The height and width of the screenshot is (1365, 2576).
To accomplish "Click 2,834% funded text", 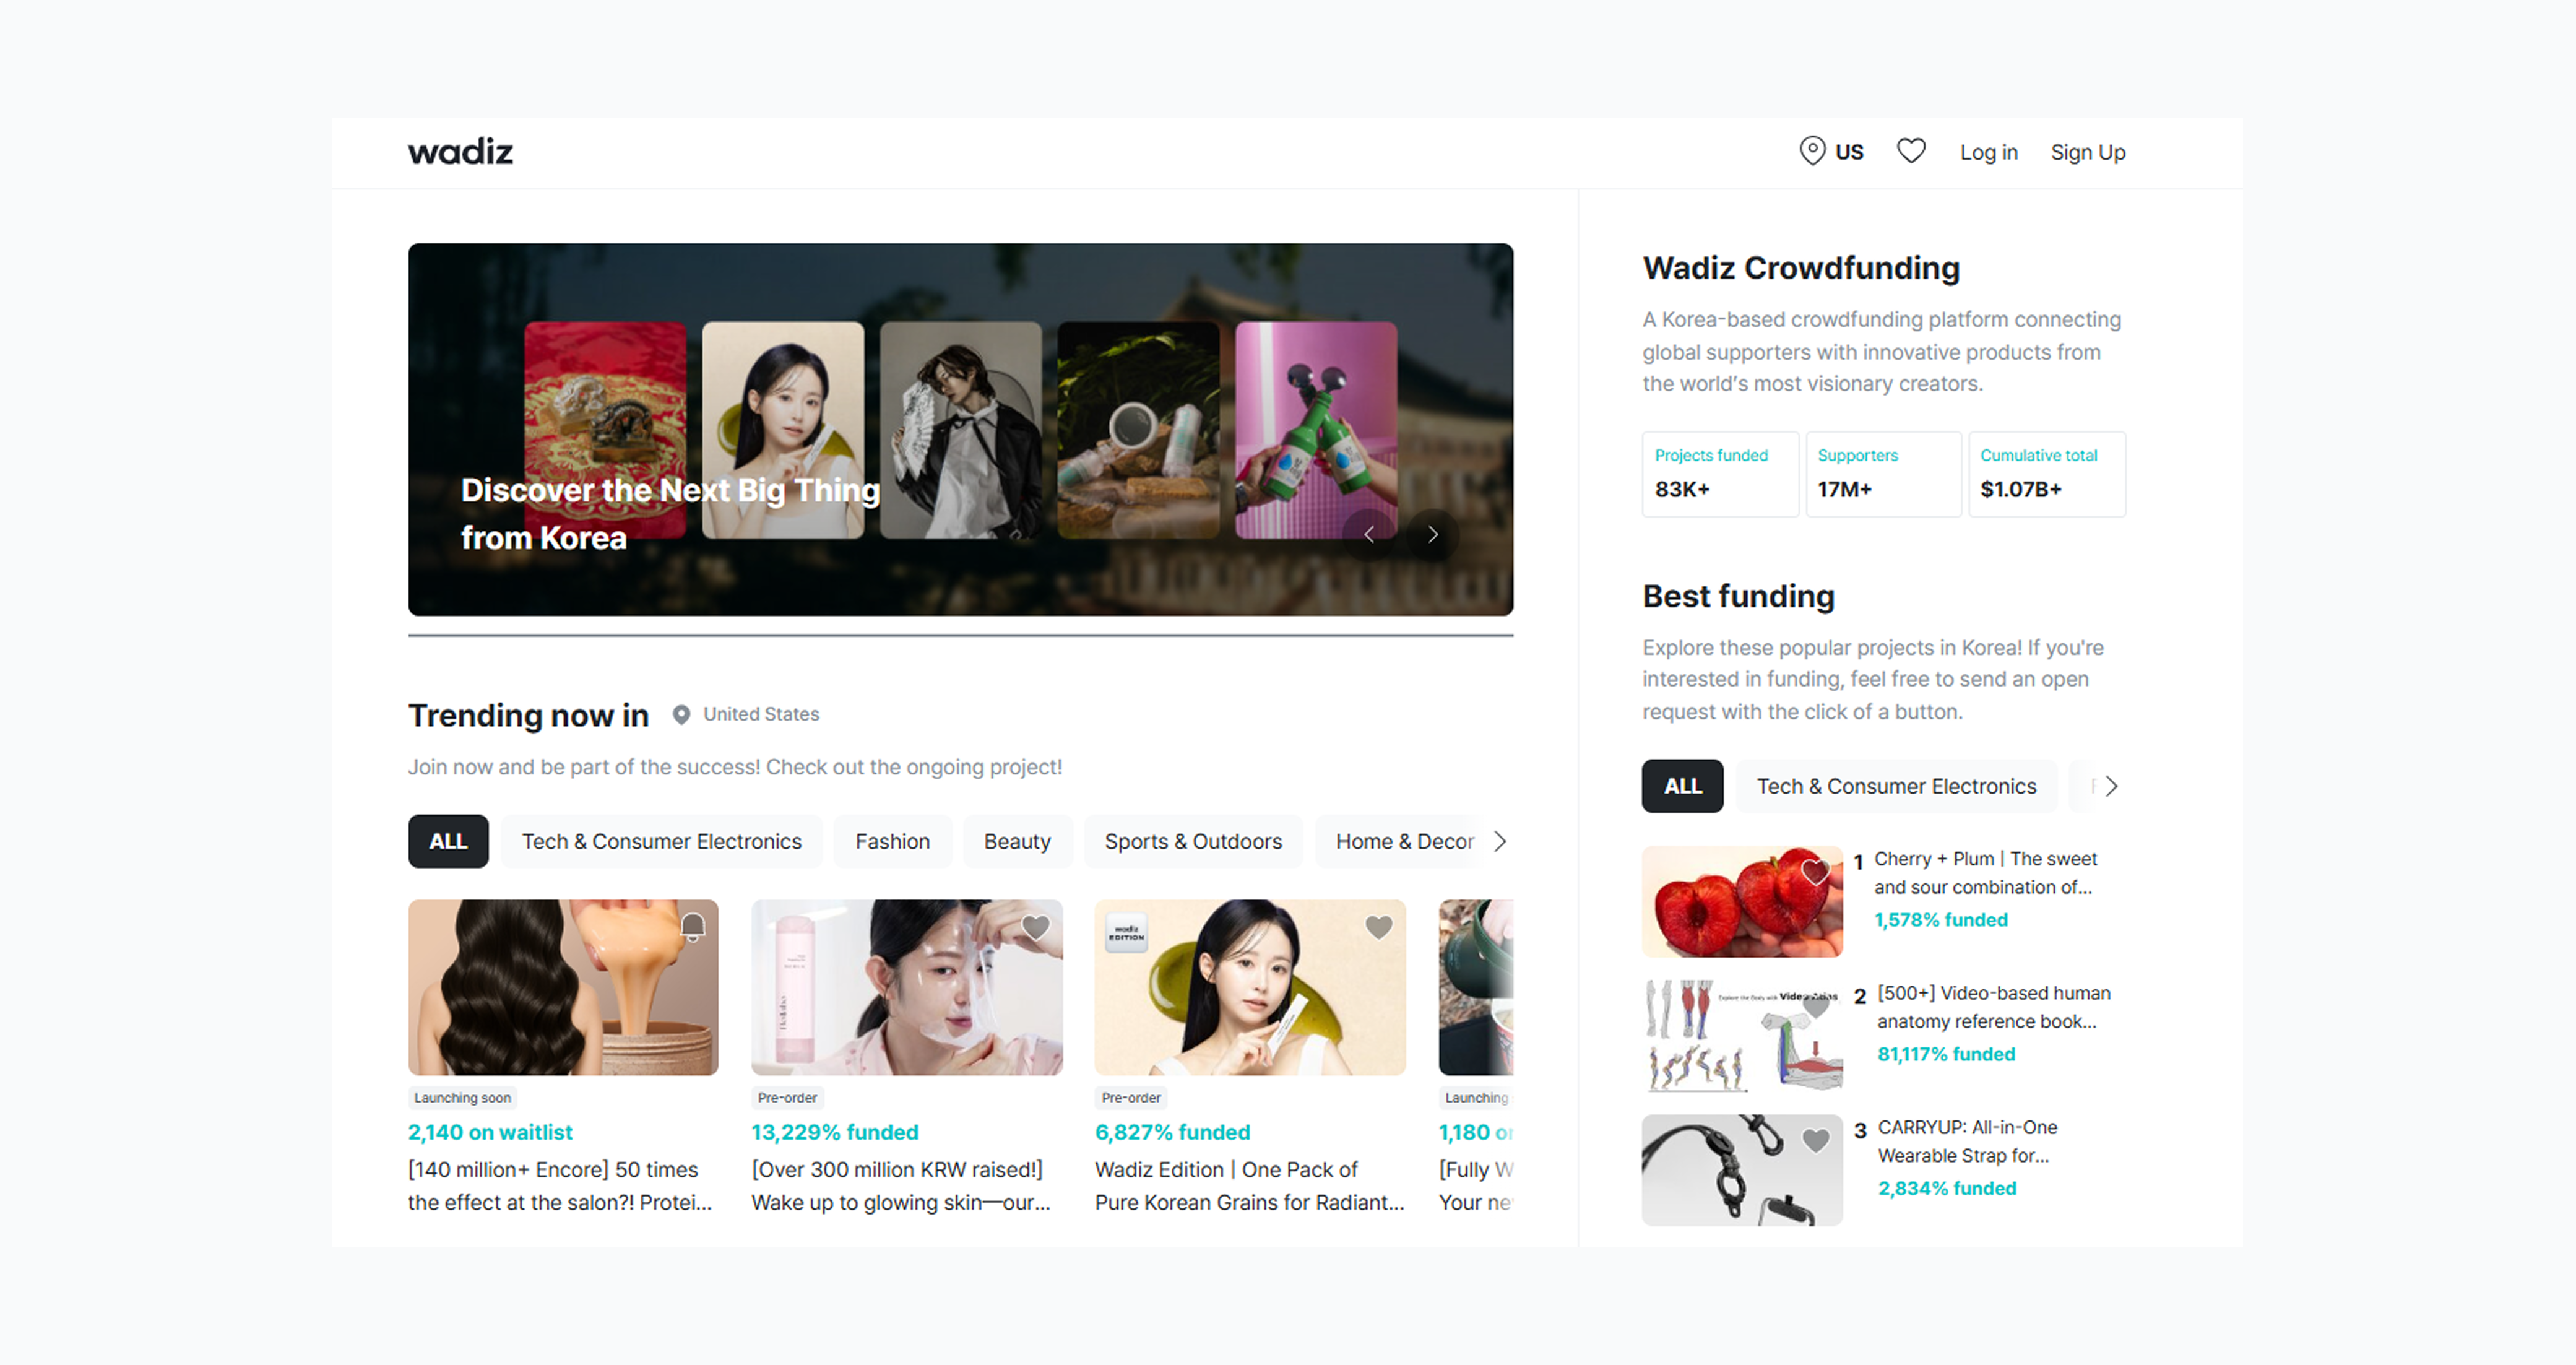I will point(1946,1188).
